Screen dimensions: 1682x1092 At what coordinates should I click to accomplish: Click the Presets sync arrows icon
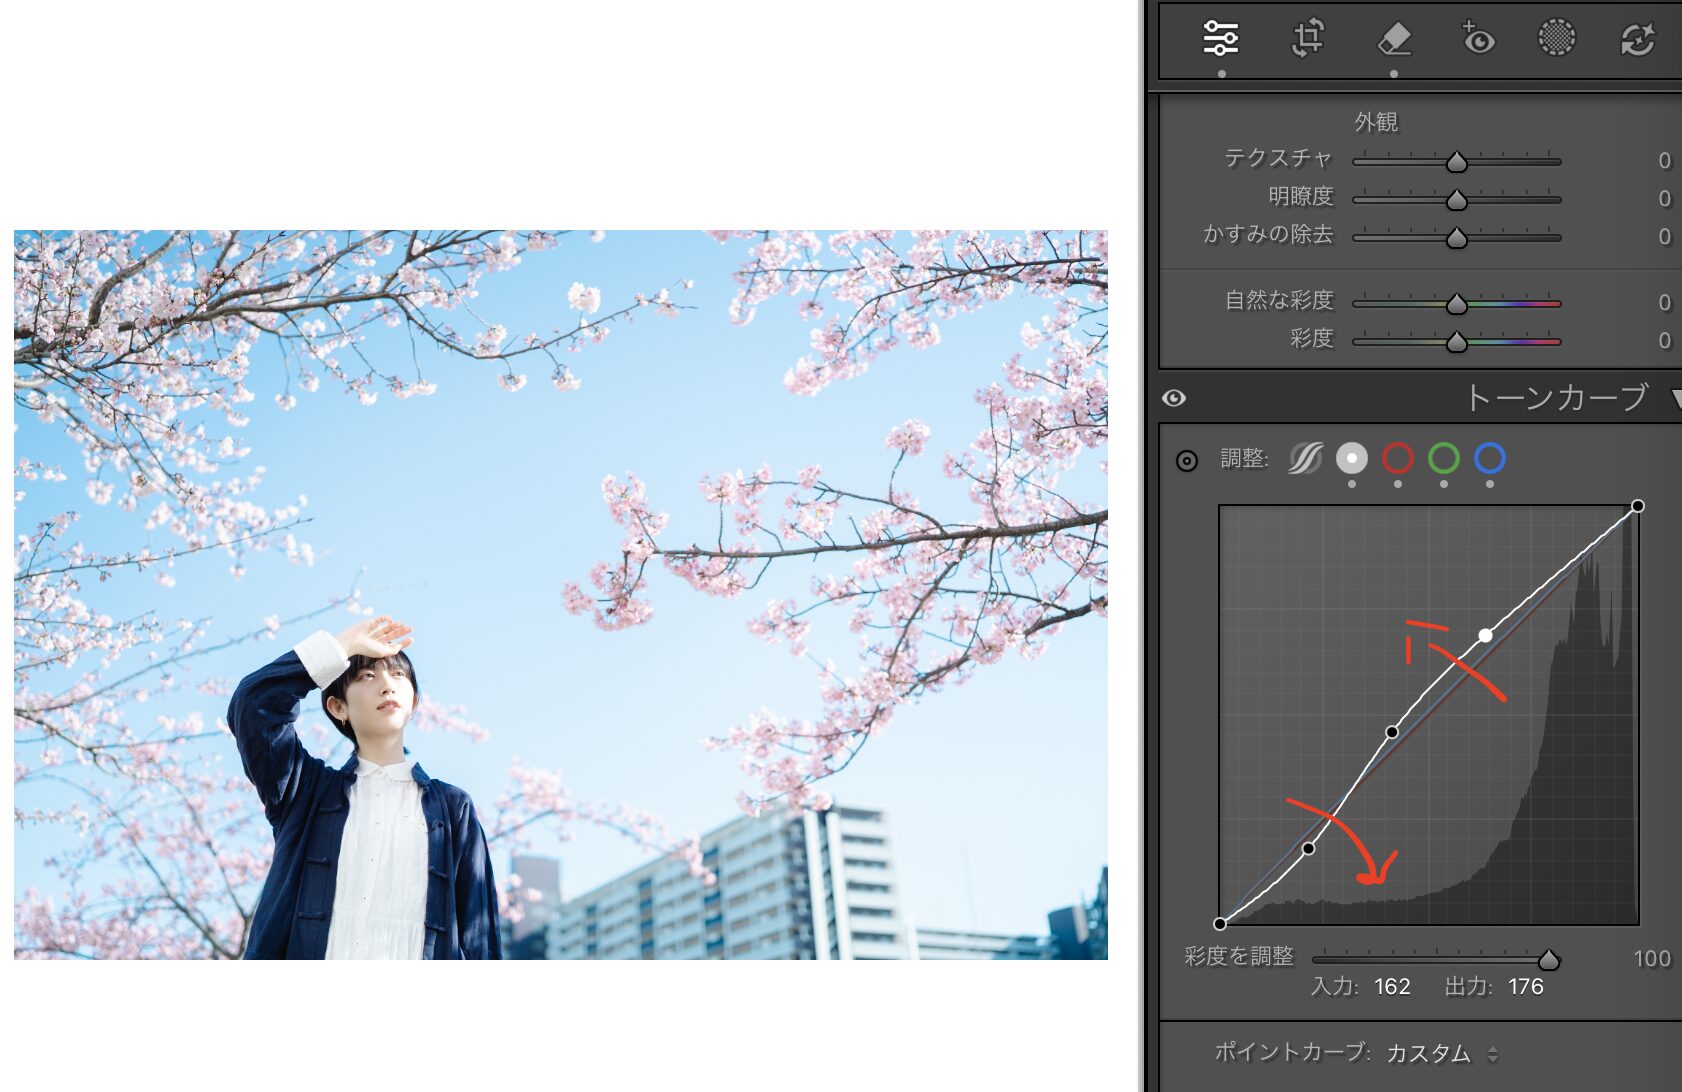[1637, 39]
